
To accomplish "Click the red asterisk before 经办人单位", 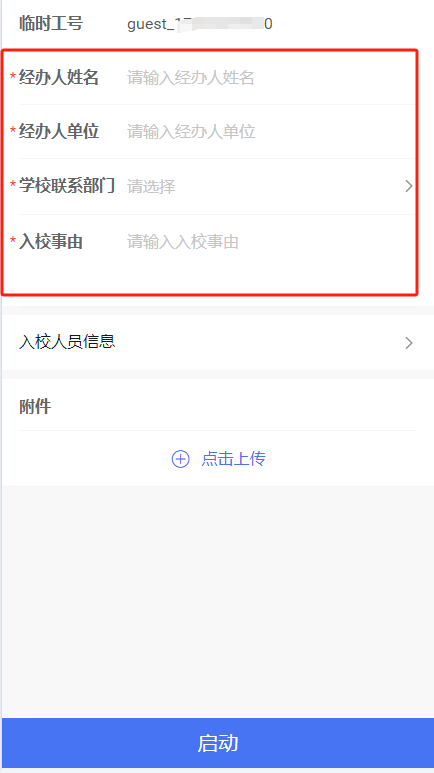I will coord(13,131).
